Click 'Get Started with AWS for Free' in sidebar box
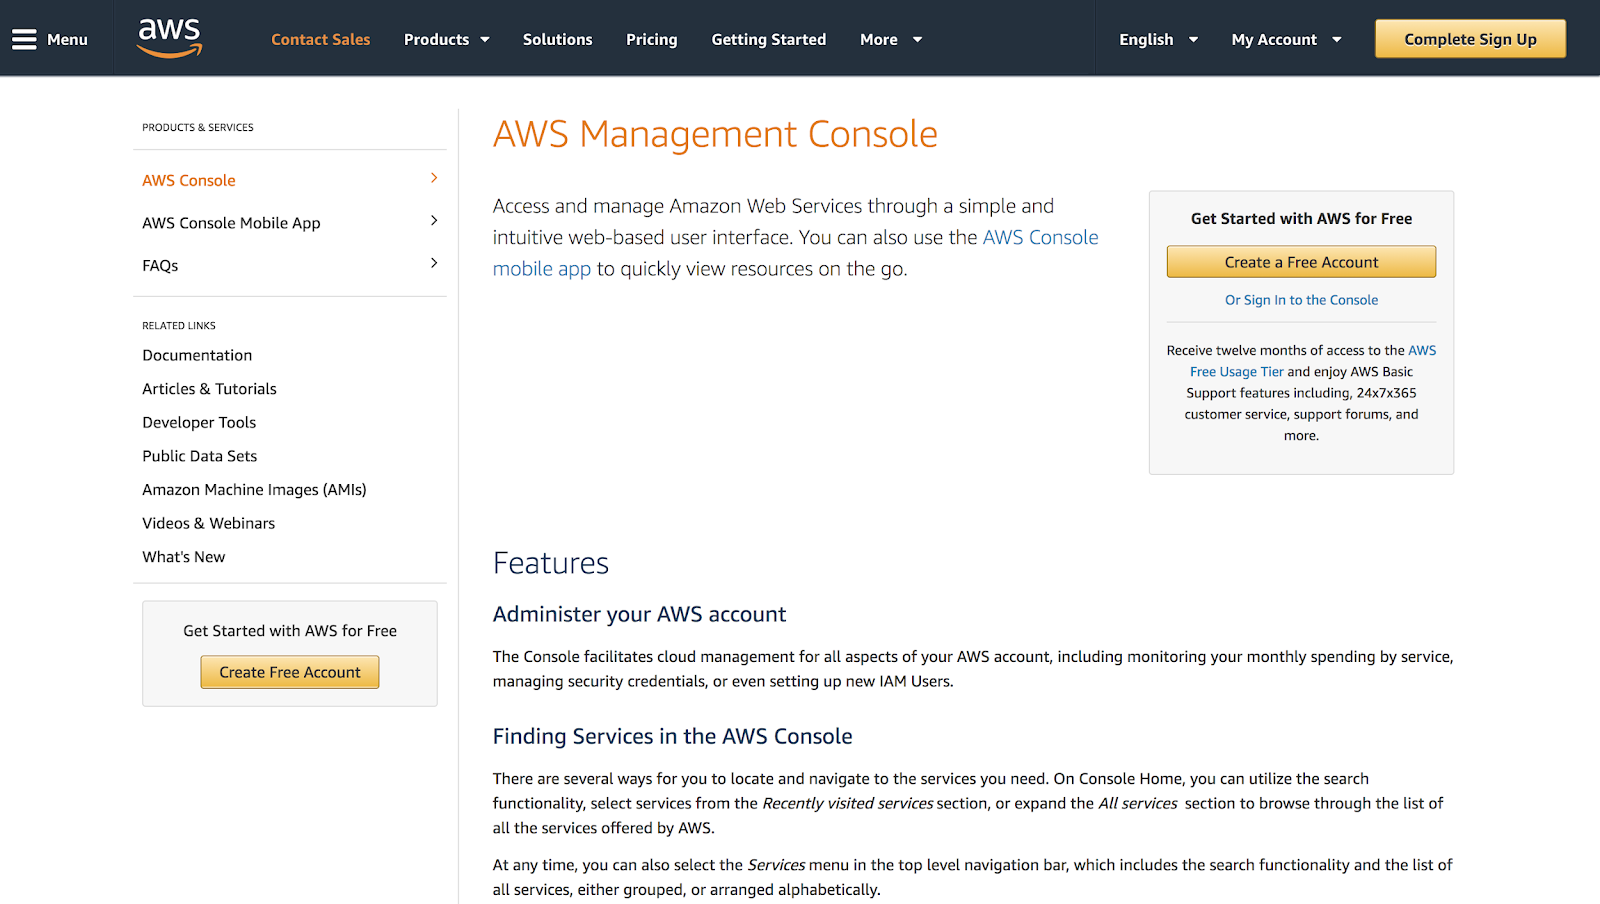Image resolution: width=1600 pixels, height=904 pixels. 290,631
